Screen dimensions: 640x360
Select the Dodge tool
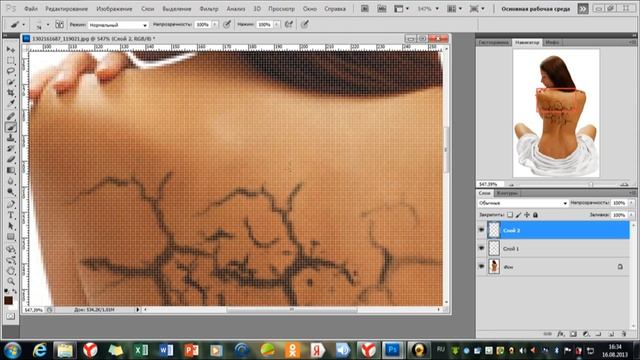pyautogui.click(x=11, y=192)
